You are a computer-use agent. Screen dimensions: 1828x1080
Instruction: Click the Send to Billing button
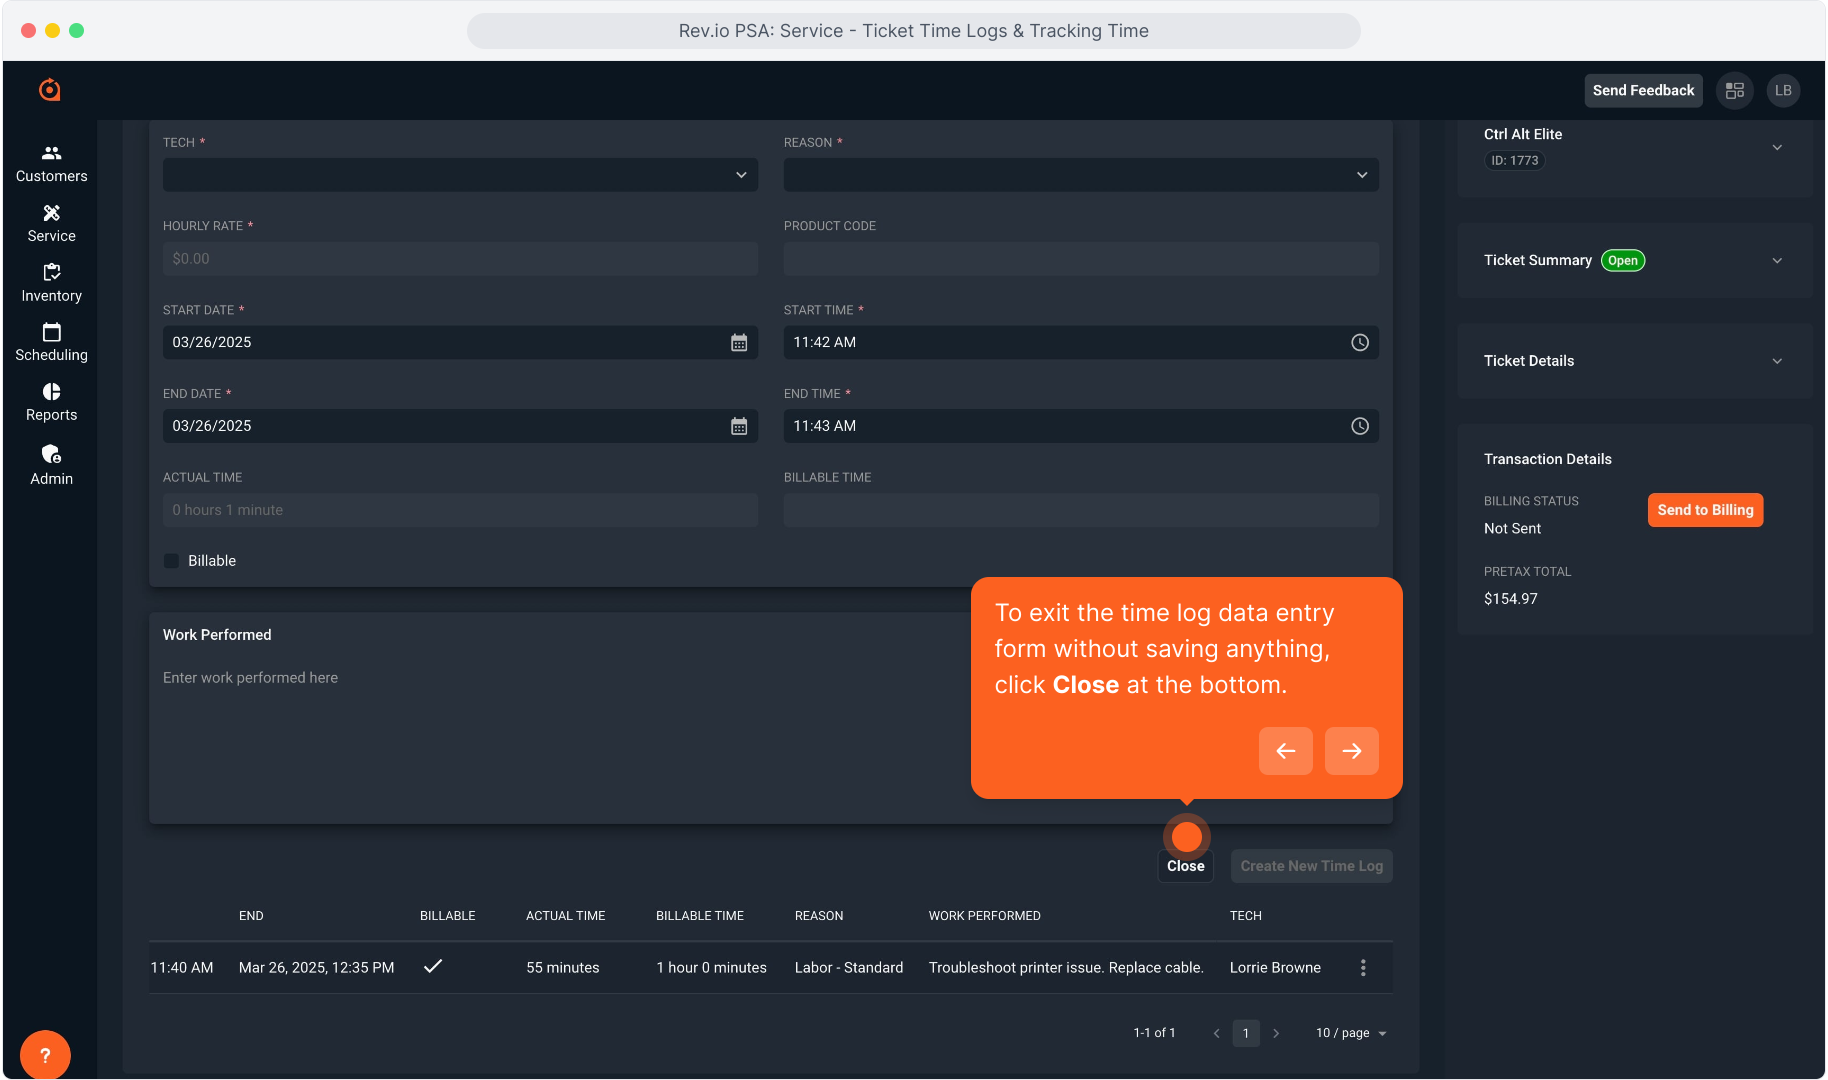click(x=1705, y=510)
